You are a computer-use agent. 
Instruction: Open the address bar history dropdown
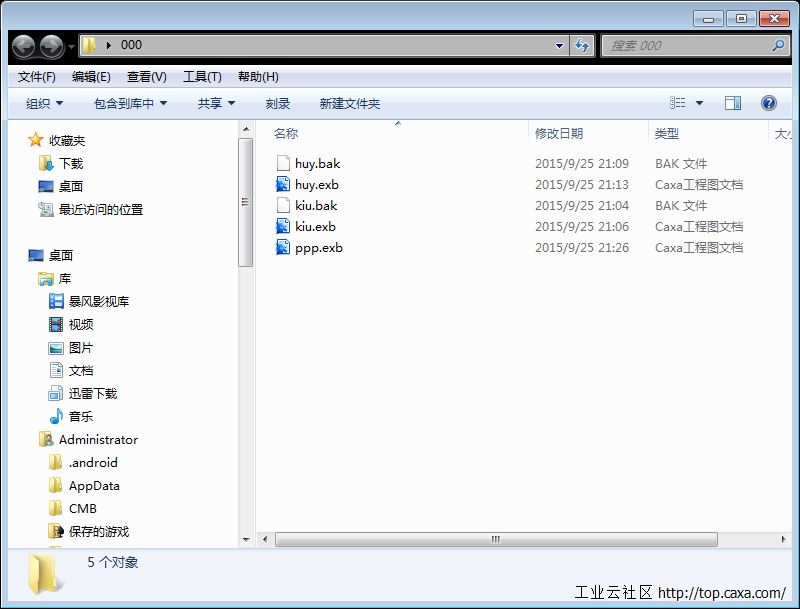pos(559,45)
